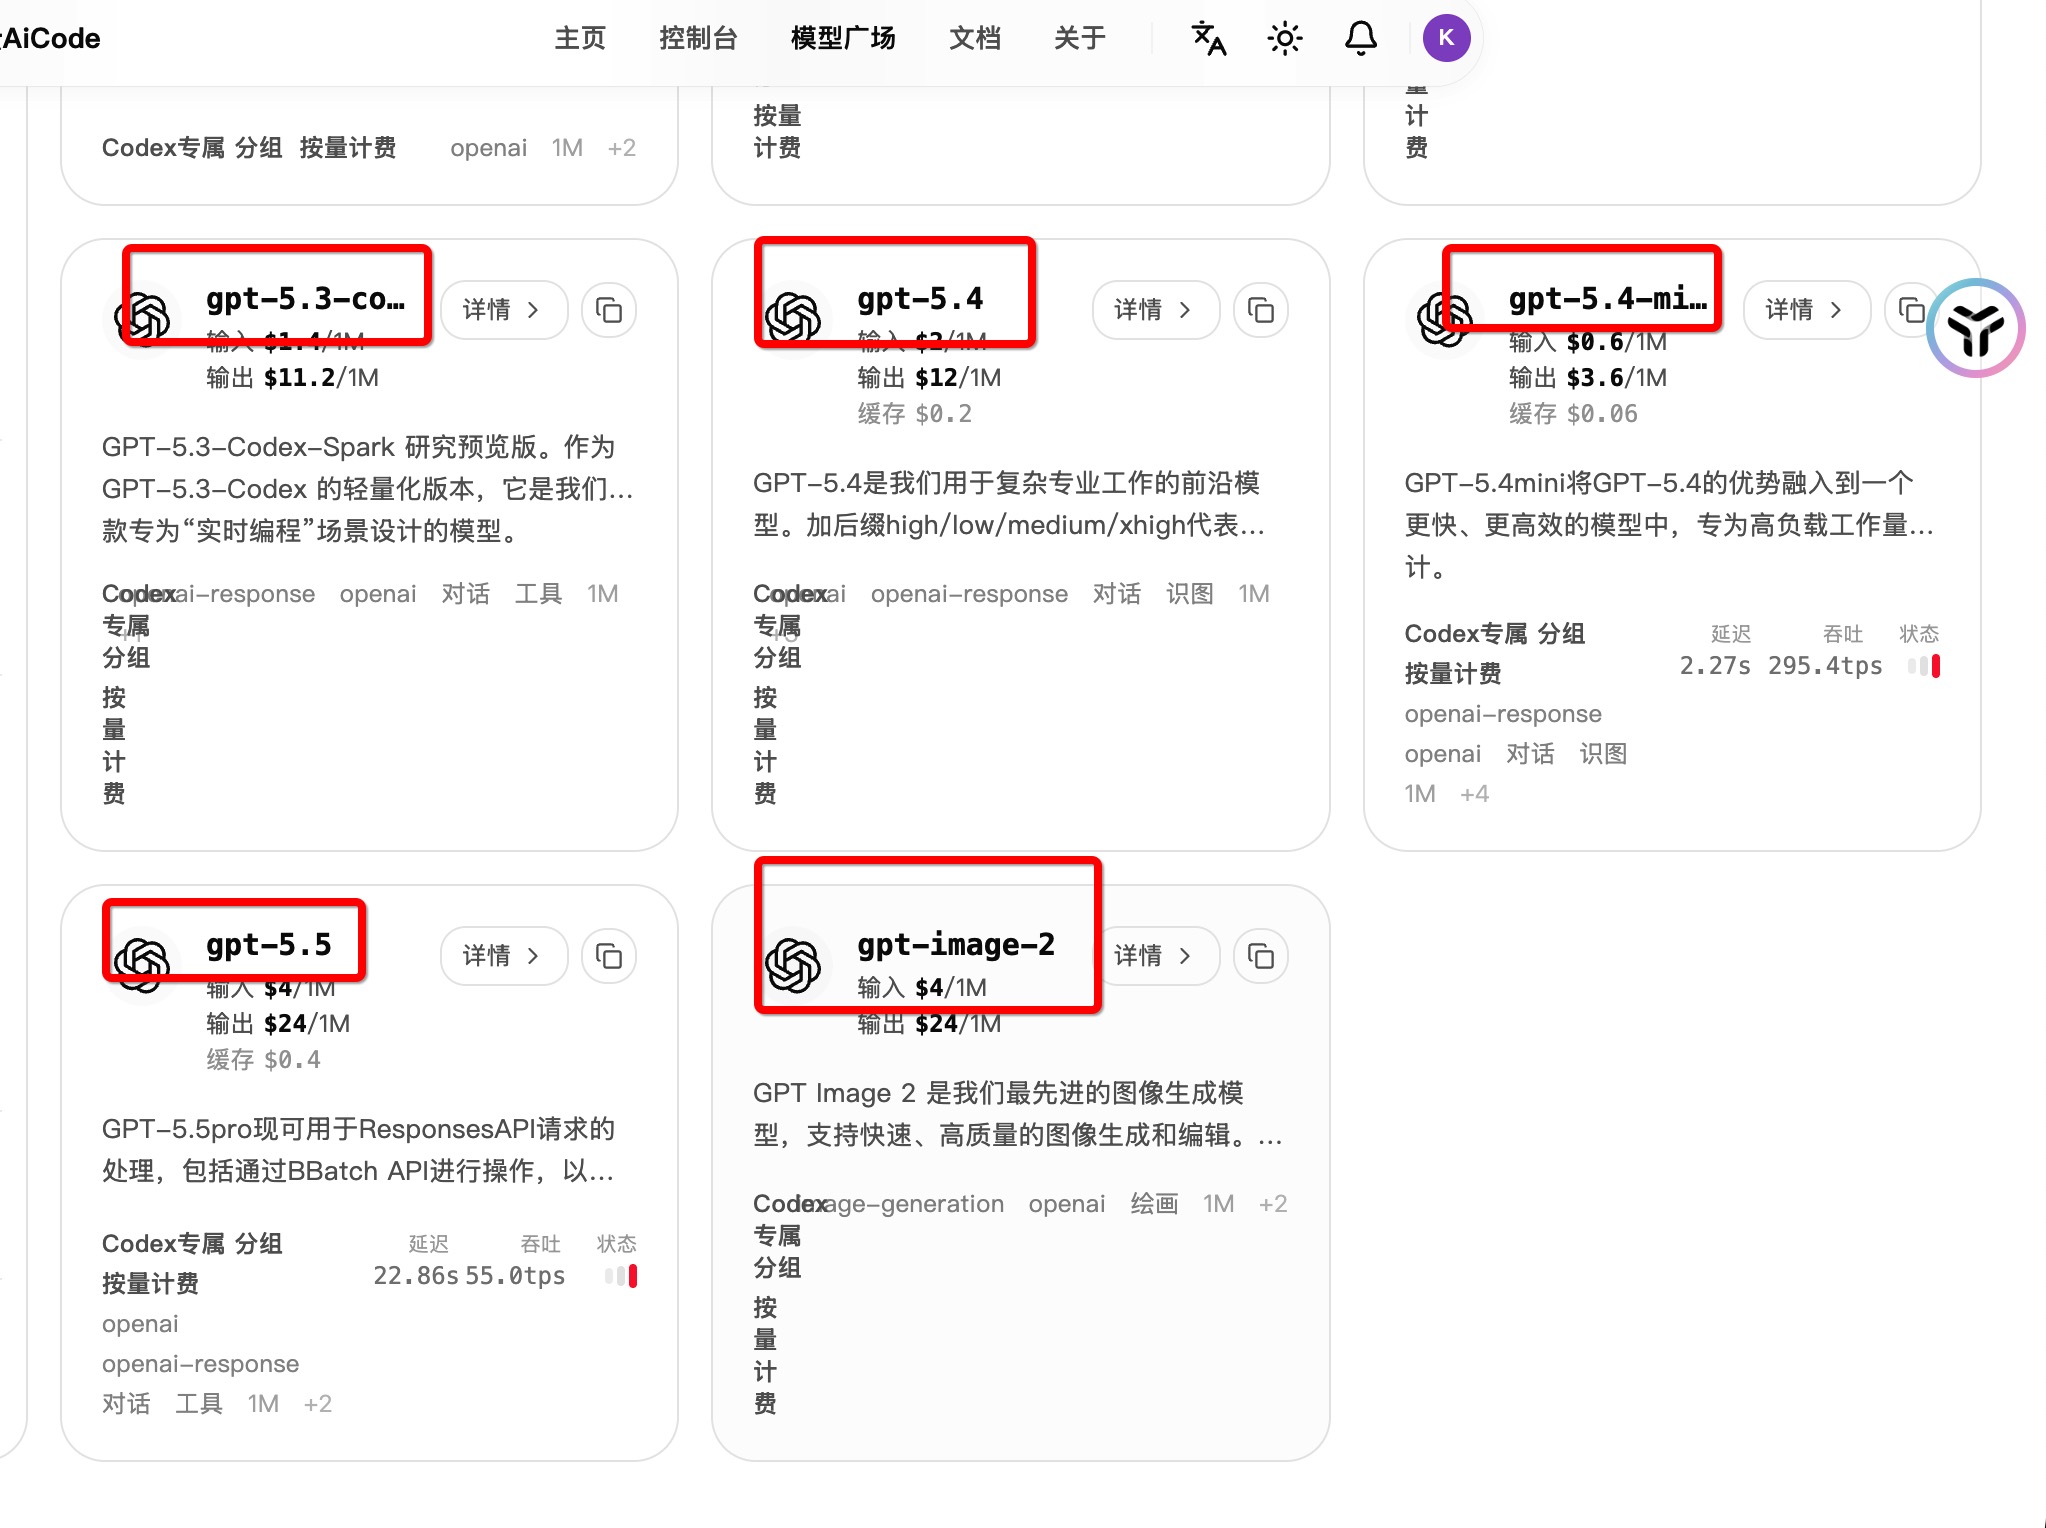Click the gpt-5.5 model title
This screenshot has width=2046, height=1528.
tap(268, 945)
